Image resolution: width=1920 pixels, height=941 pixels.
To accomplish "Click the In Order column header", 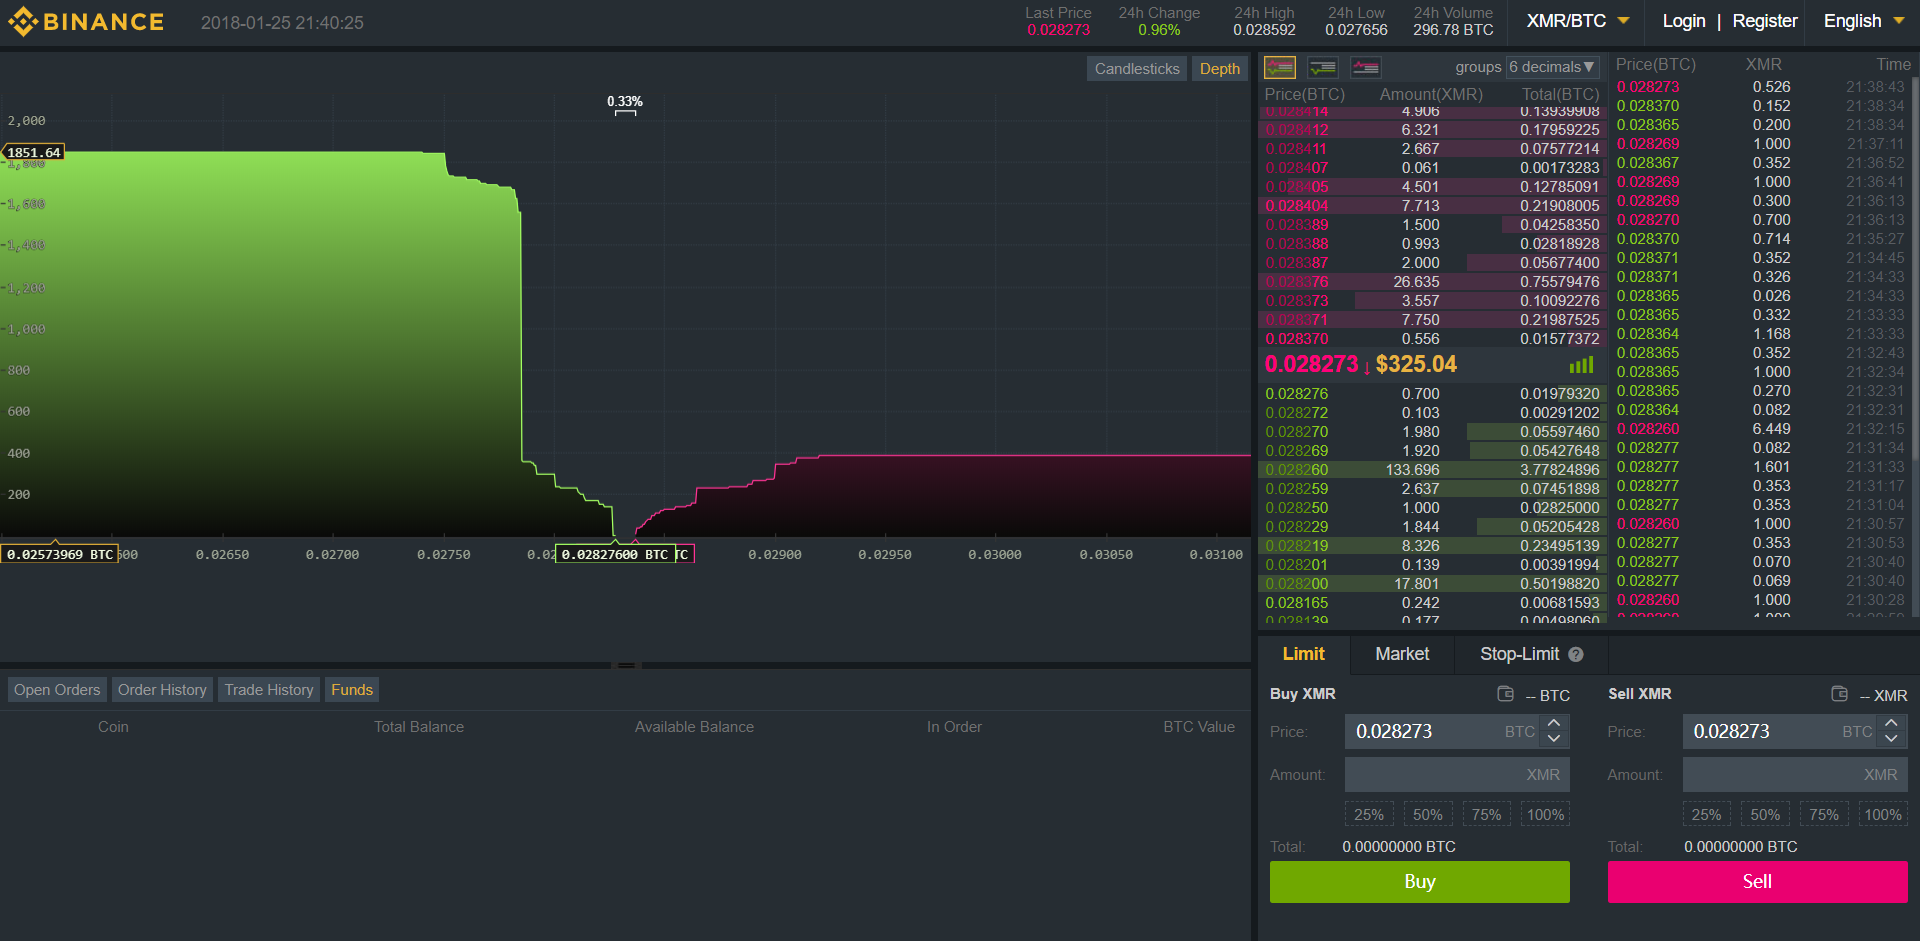I will [x=954, y=727].
